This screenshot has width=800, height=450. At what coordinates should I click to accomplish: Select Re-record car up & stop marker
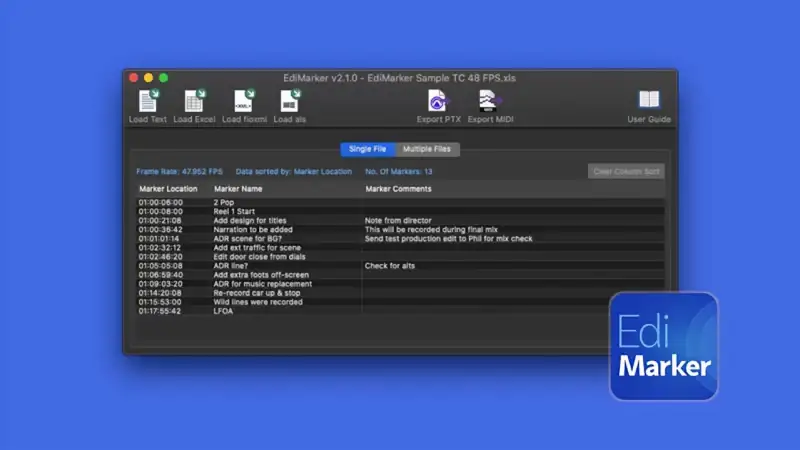point(257,293)
